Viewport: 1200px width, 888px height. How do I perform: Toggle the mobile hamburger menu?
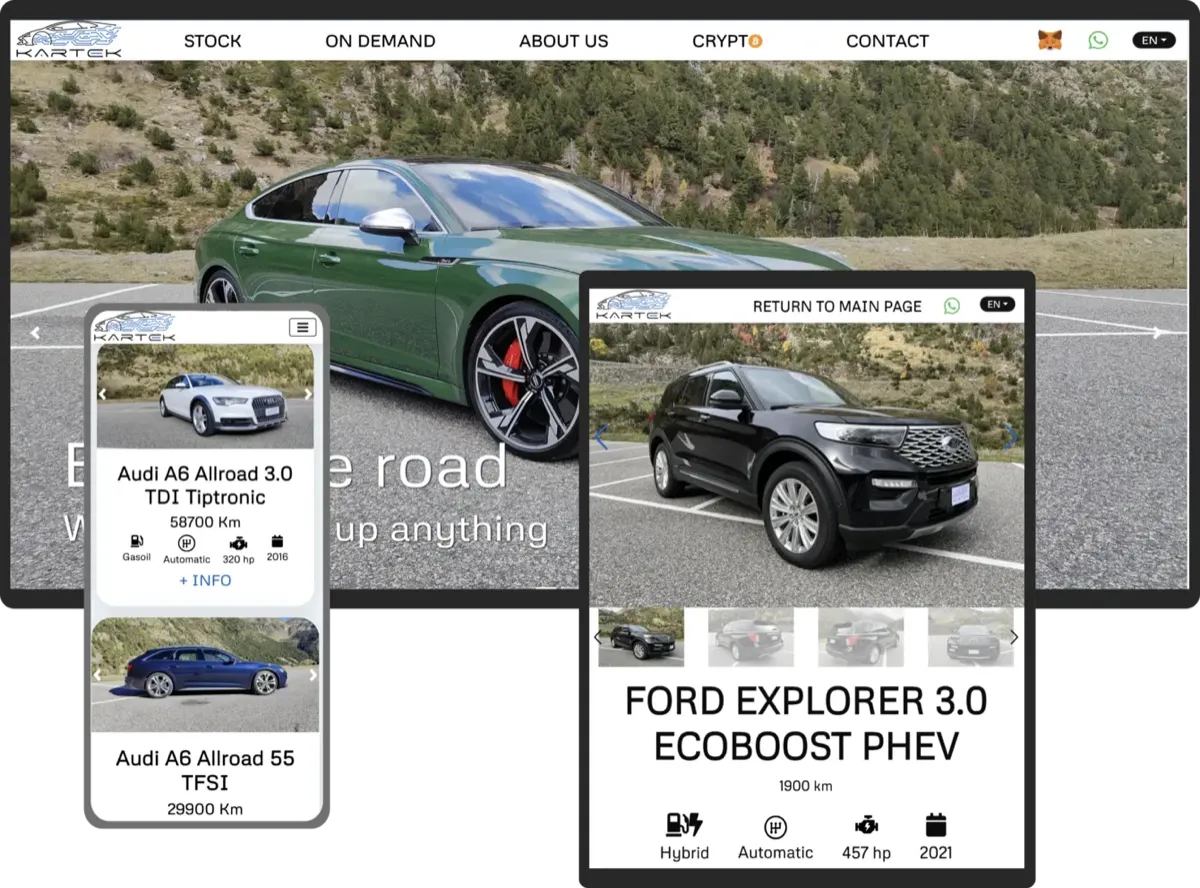coord(301,328)
